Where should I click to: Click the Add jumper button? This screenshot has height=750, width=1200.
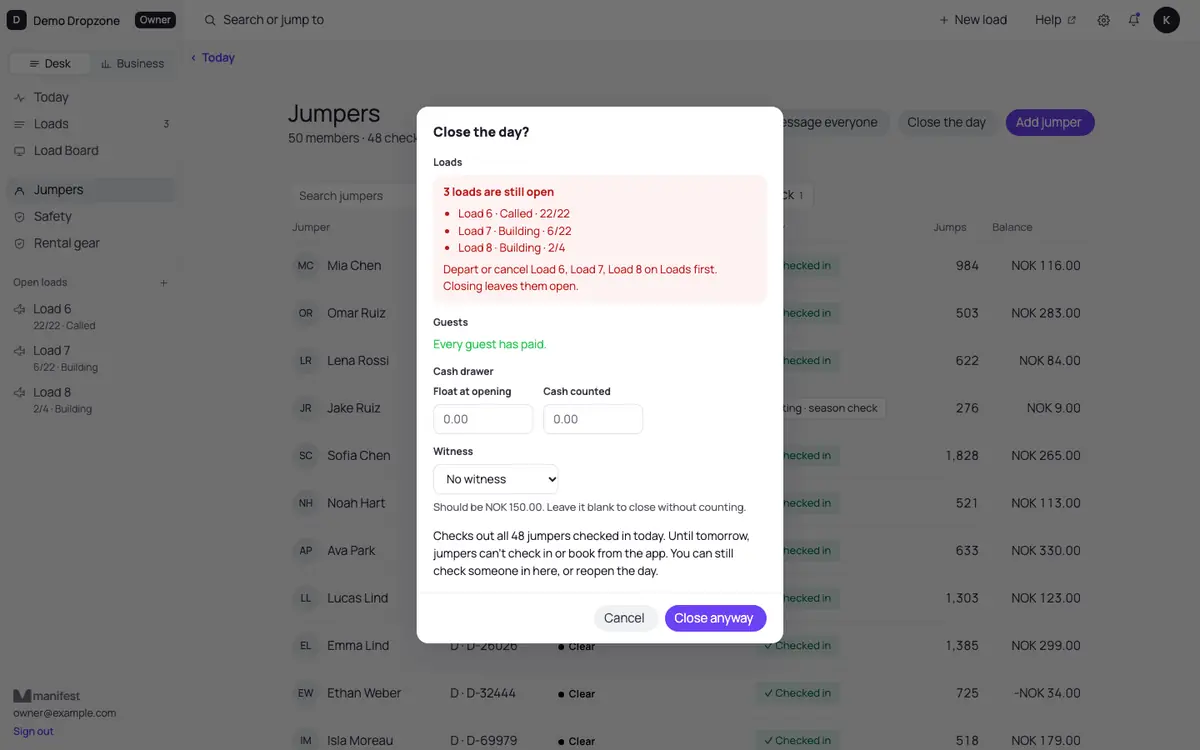[1050, 123]
